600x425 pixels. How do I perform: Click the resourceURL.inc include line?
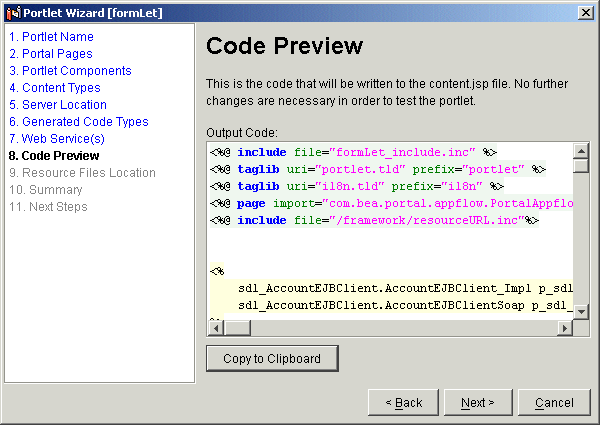374,220
